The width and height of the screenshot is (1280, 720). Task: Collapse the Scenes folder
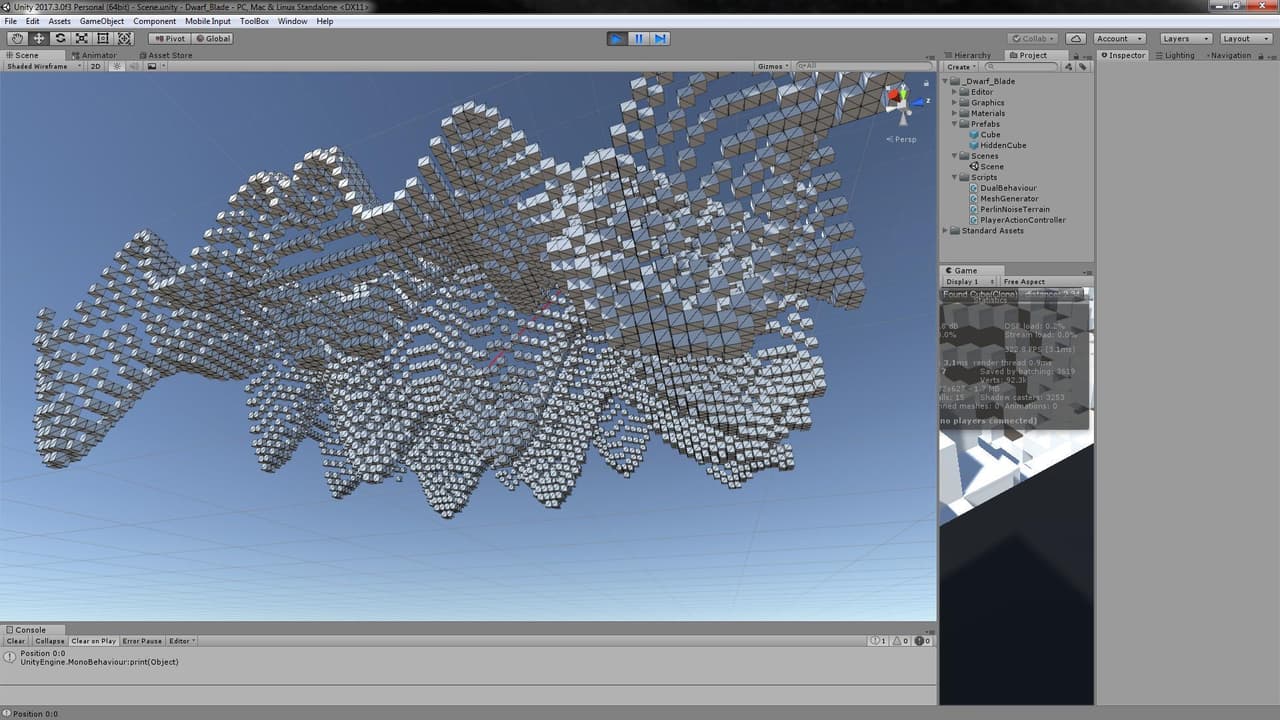pos(954,156)
